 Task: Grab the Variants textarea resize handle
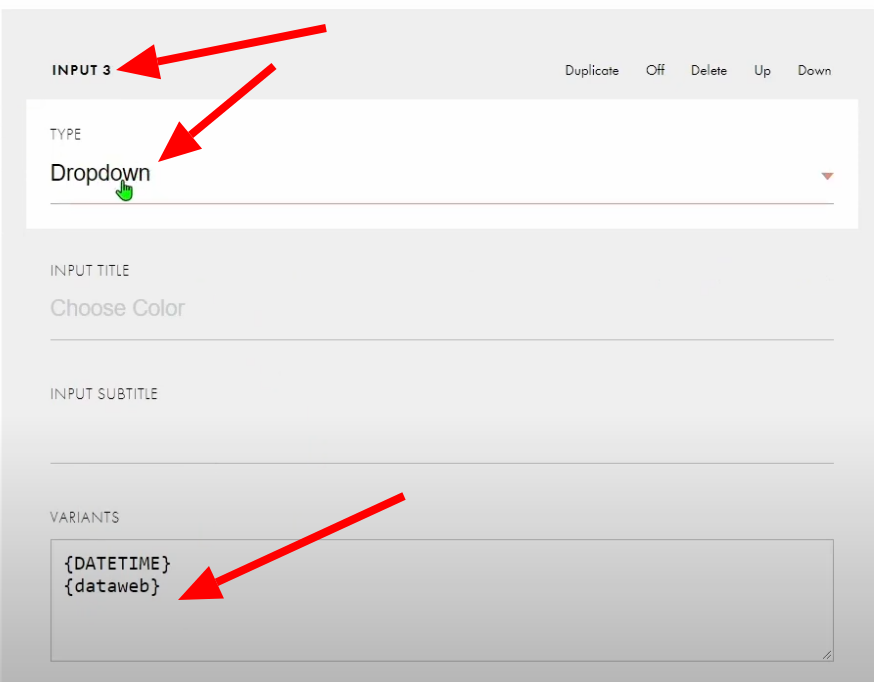click(827, 655)
